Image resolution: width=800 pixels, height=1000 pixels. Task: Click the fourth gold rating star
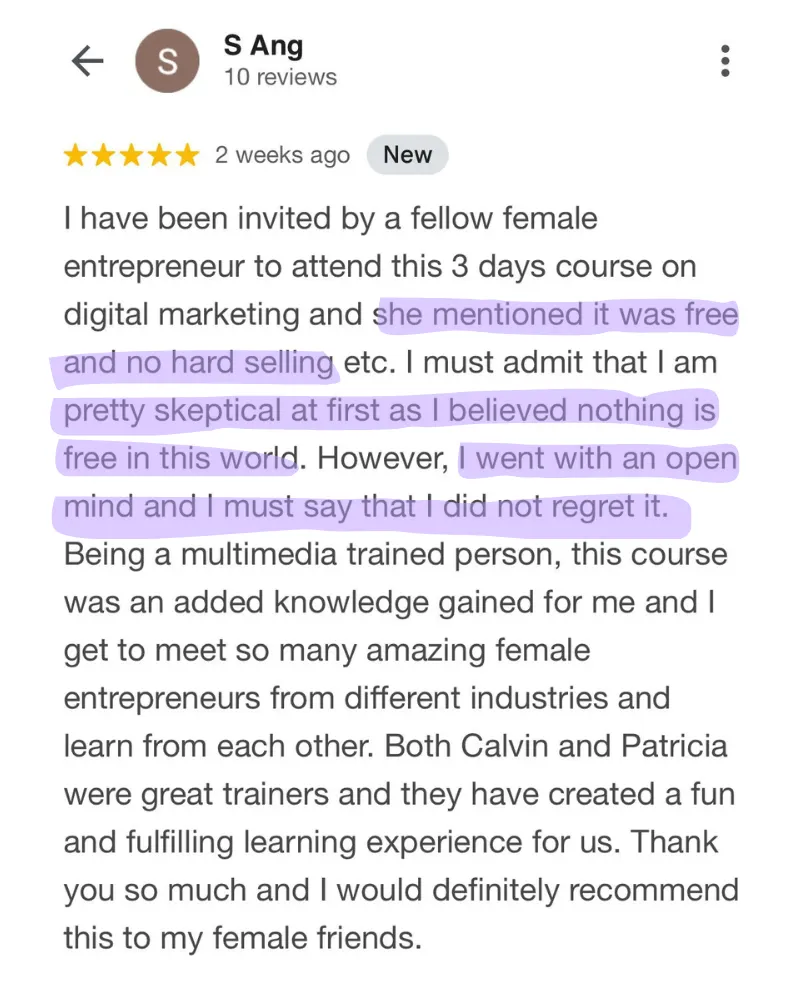pyautogui.click(x=159, y=155)
